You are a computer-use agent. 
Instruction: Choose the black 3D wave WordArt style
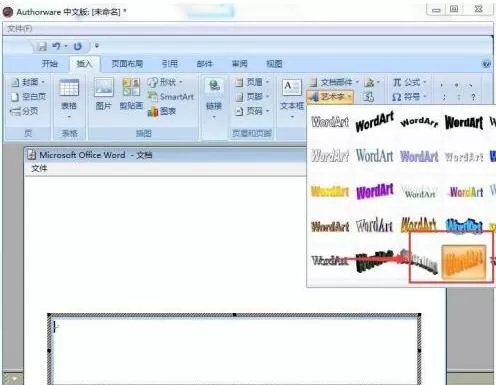pos(375,261)
